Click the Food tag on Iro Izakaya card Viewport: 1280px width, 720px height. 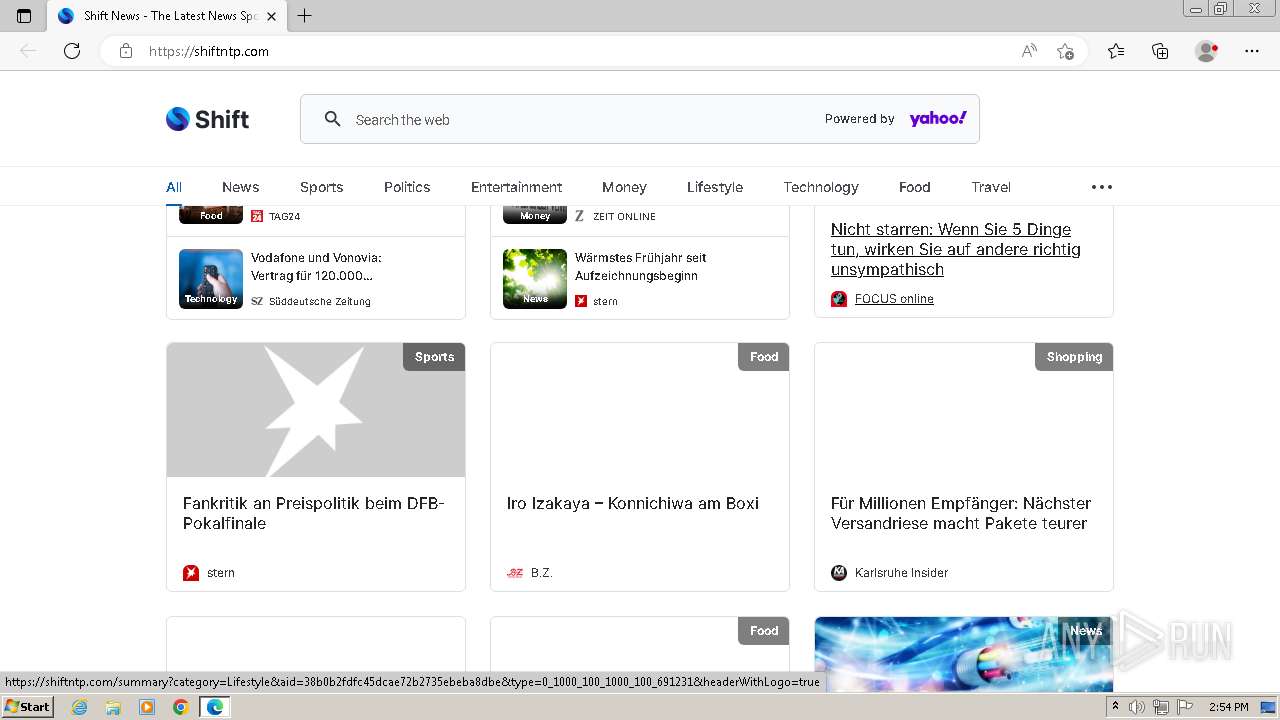click(764, 357)
